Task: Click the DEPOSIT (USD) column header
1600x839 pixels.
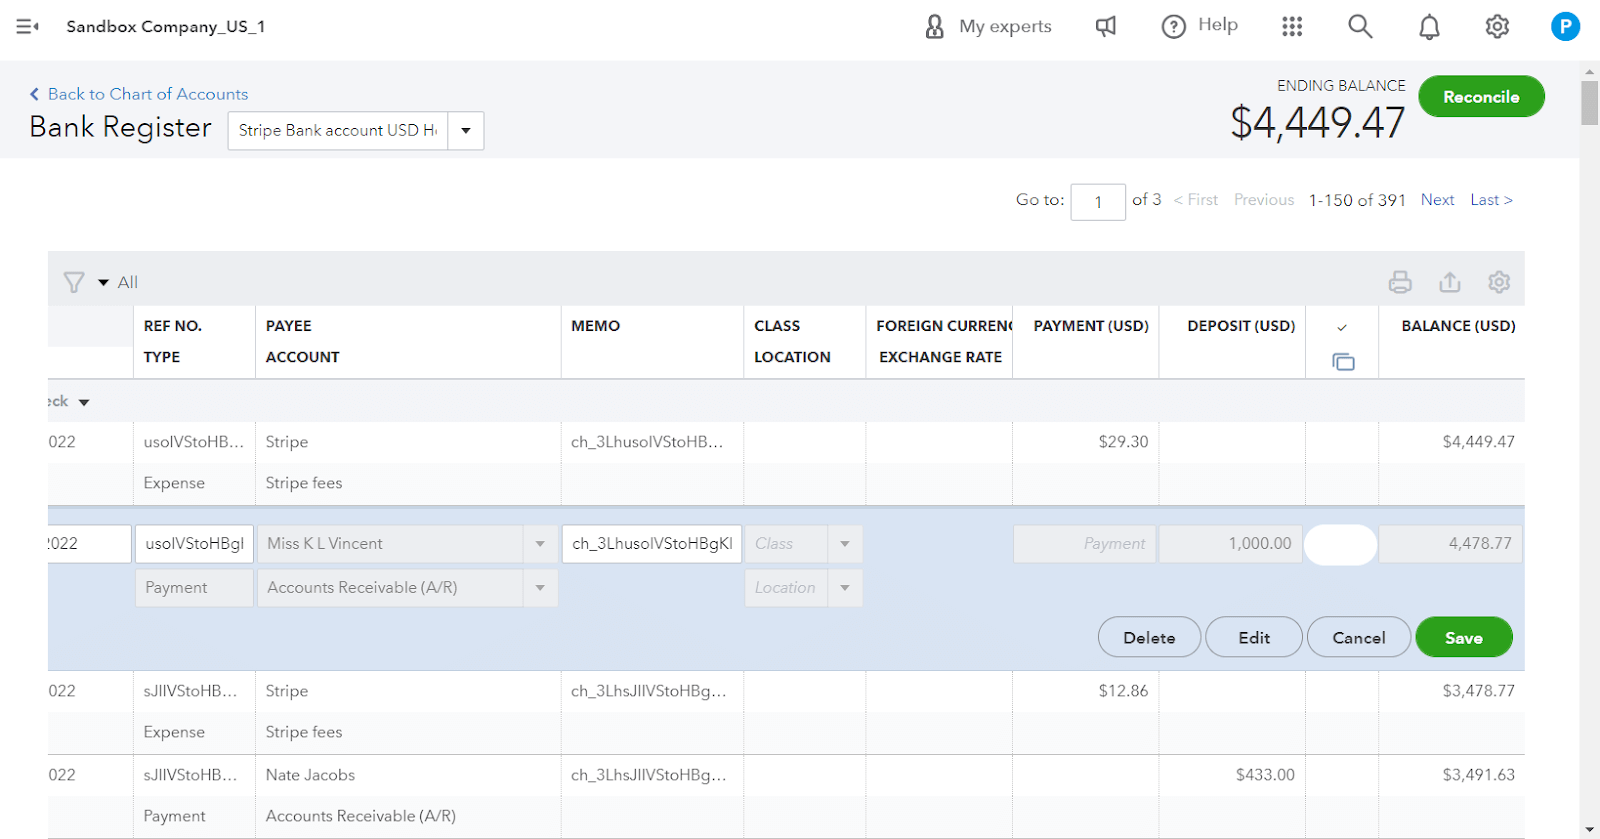Action: click(x=1241, y=327)
